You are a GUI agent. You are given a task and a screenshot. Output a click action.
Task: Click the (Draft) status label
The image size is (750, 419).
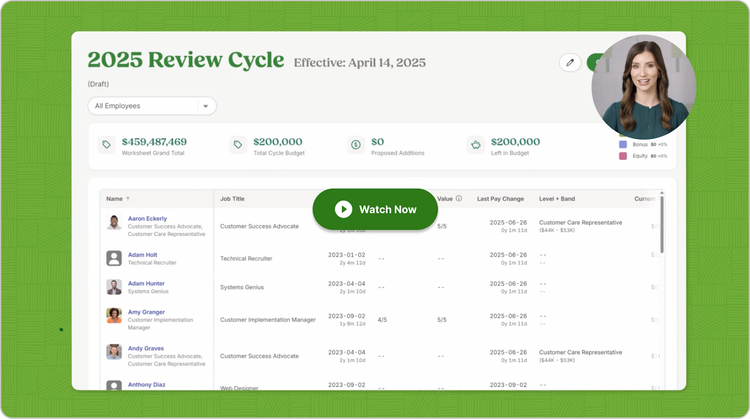[98, 84]
